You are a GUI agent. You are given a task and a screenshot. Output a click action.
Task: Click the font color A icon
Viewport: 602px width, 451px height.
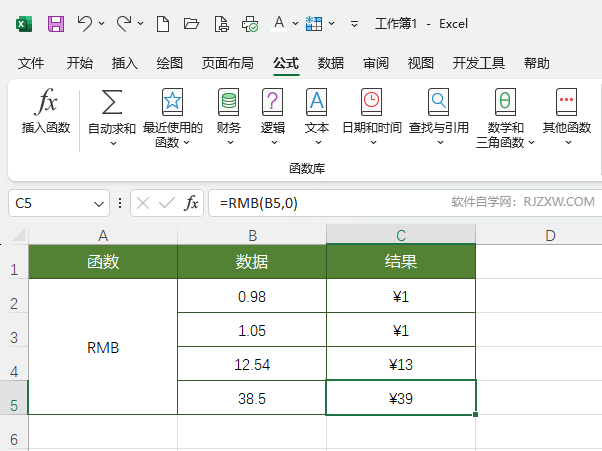point(279,23)
